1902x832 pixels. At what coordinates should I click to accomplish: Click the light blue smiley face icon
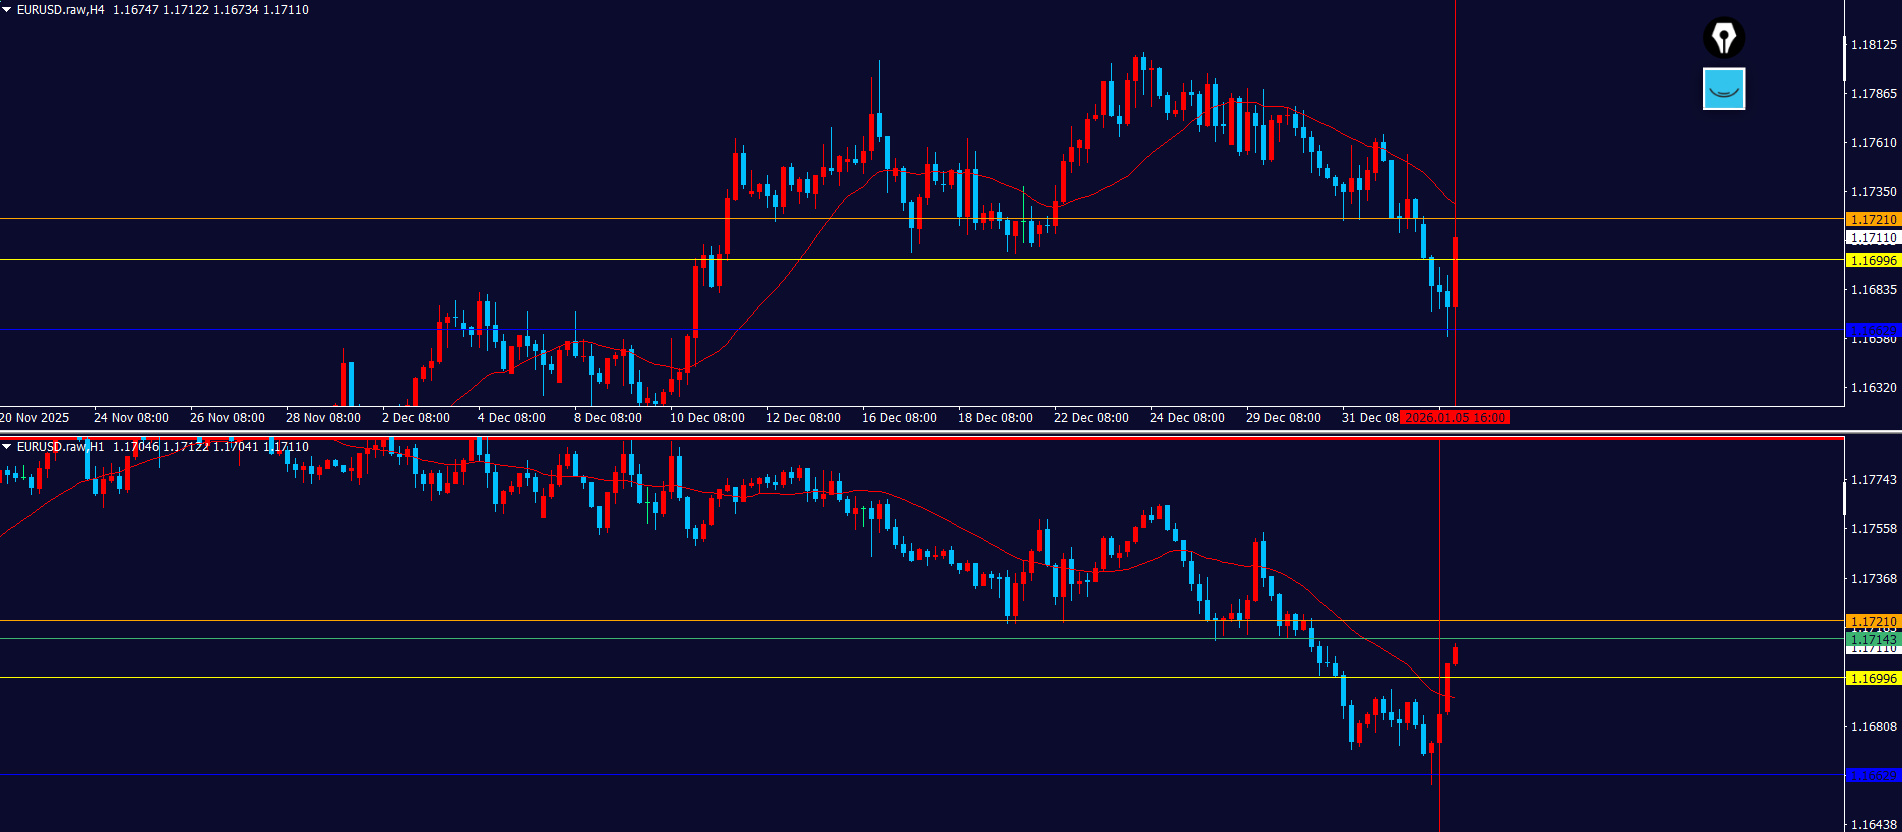pyautogui.click(x=1723, y=89)
